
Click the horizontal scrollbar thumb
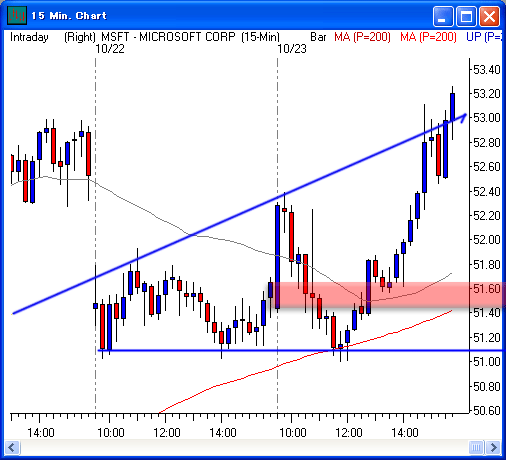(476, 447)
